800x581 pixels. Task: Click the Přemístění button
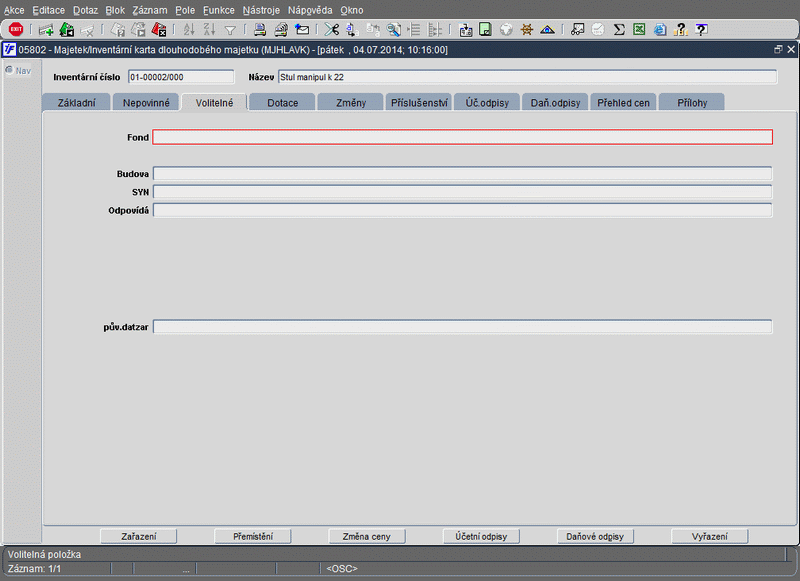pos(253,536)
